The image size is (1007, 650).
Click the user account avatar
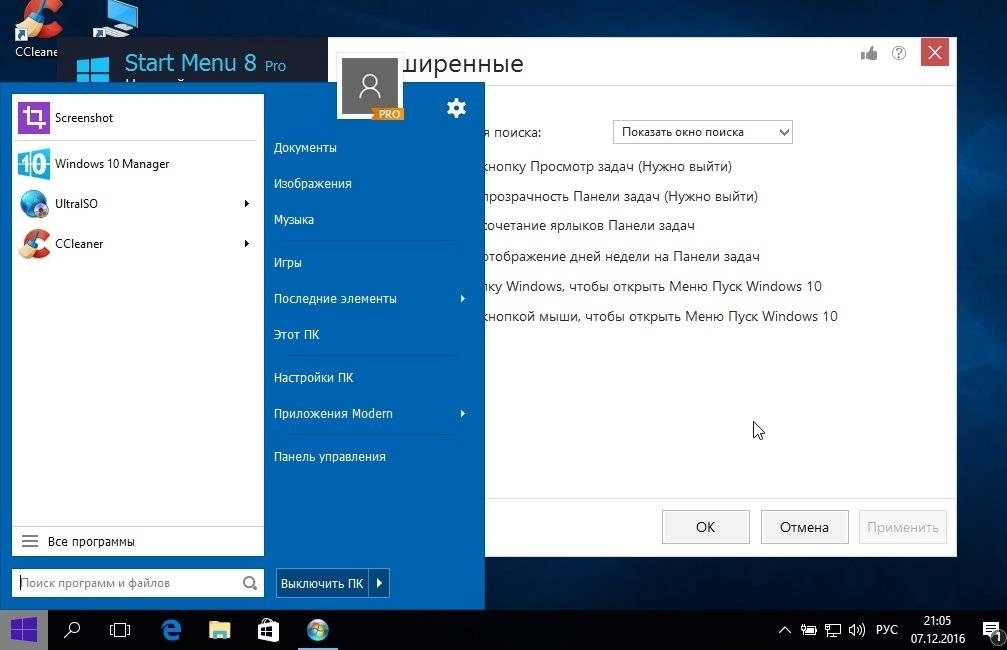[x=370, y=87]
